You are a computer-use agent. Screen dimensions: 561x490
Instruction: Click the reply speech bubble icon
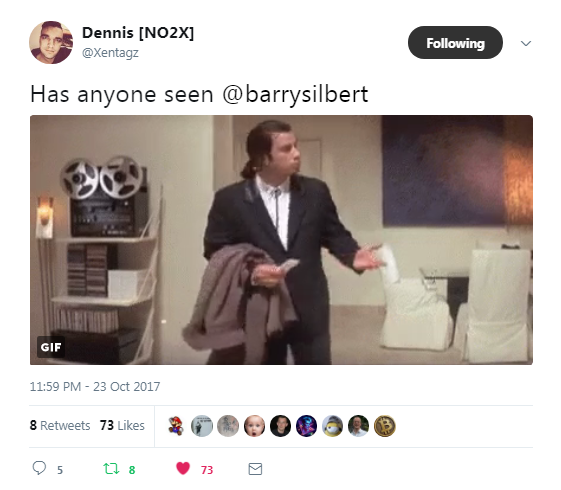39,468
